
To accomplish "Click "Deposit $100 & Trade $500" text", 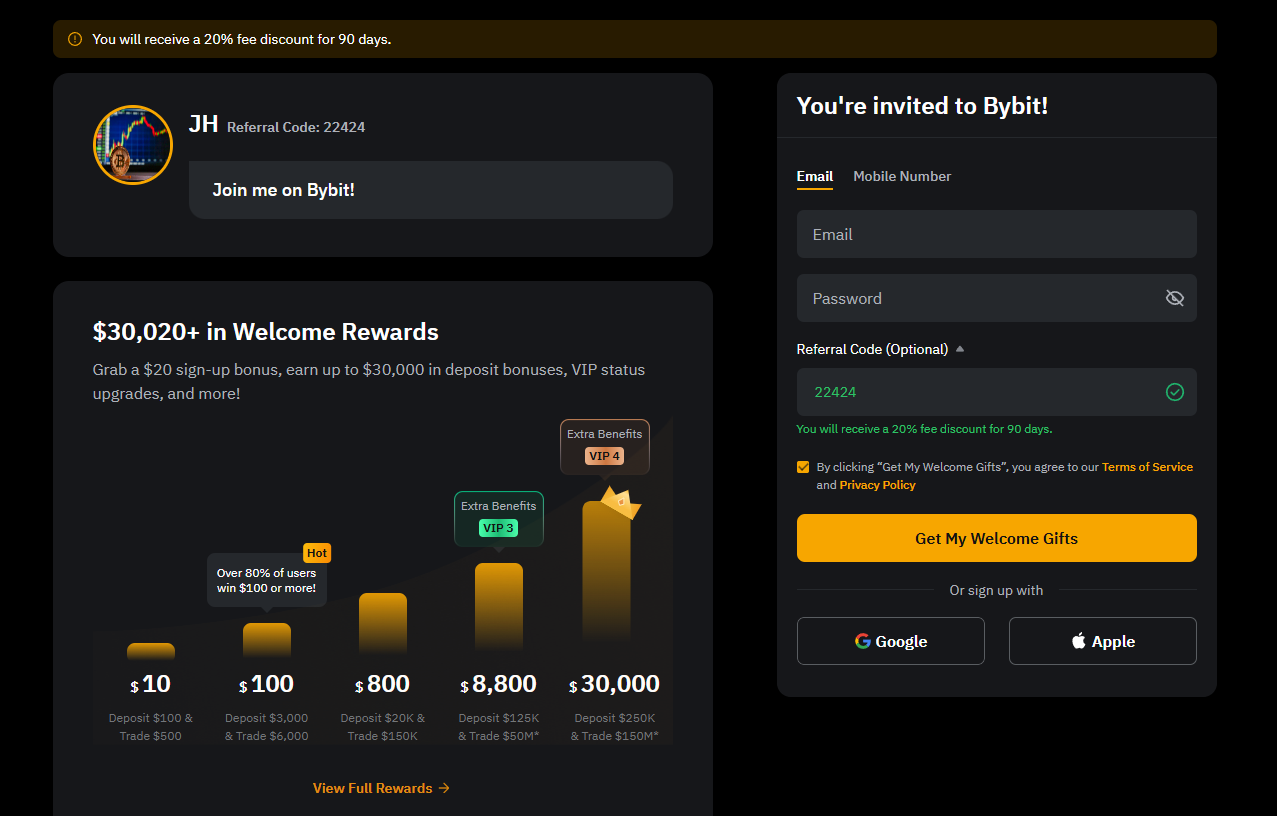I will click(151, 727).
